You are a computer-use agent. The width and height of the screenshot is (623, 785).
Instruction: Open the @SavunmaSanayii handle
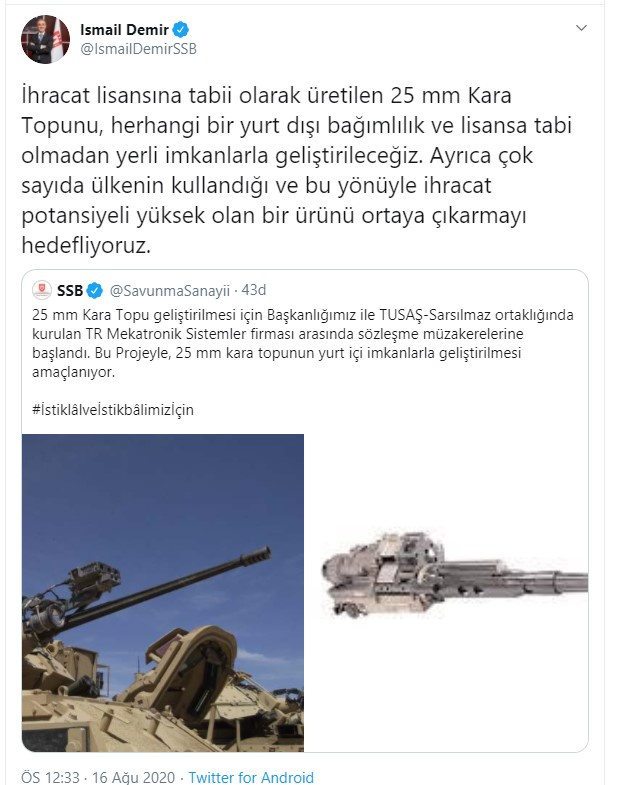coord(169,290)
